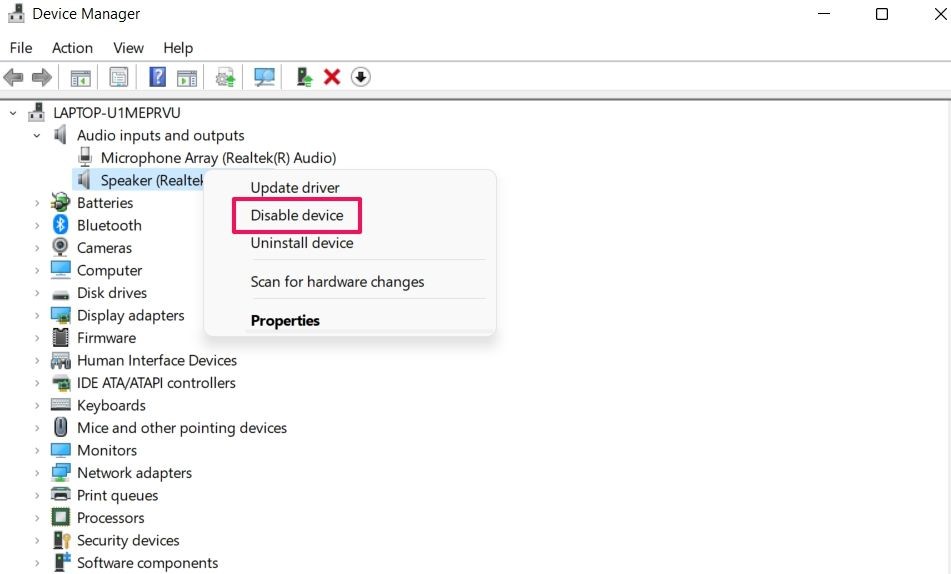
Task: Collapse the LAPTOP-U1MEPRVU root node
Action: click(13, 113)
